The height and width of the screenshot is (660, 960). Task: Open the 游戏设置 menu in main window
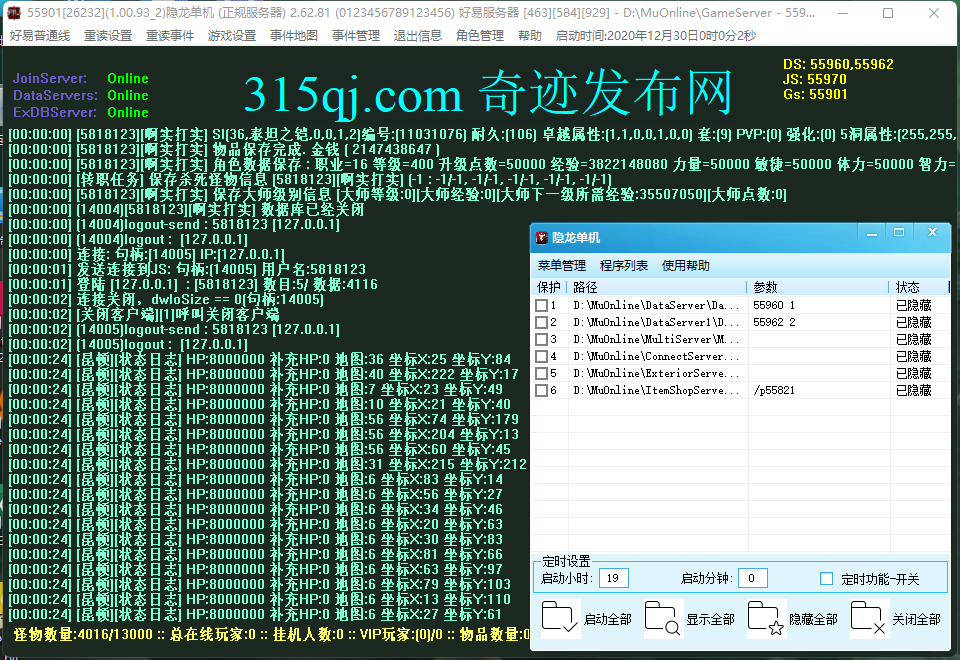(231, 35)
